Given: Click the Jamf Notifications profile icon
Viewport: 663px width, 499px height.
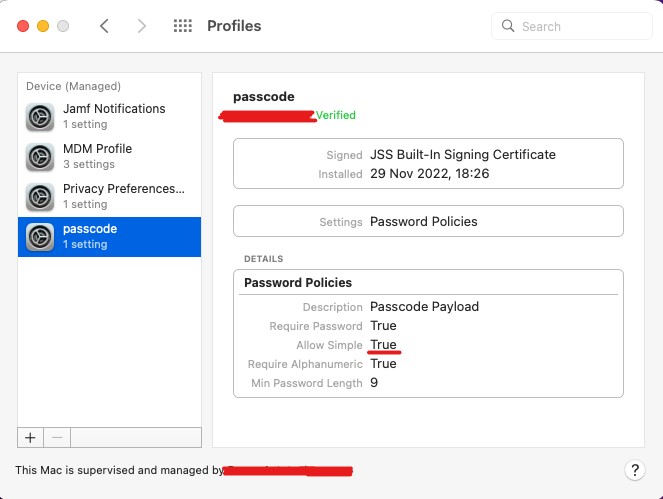Looking at the screenshot, I should (40, 117).
